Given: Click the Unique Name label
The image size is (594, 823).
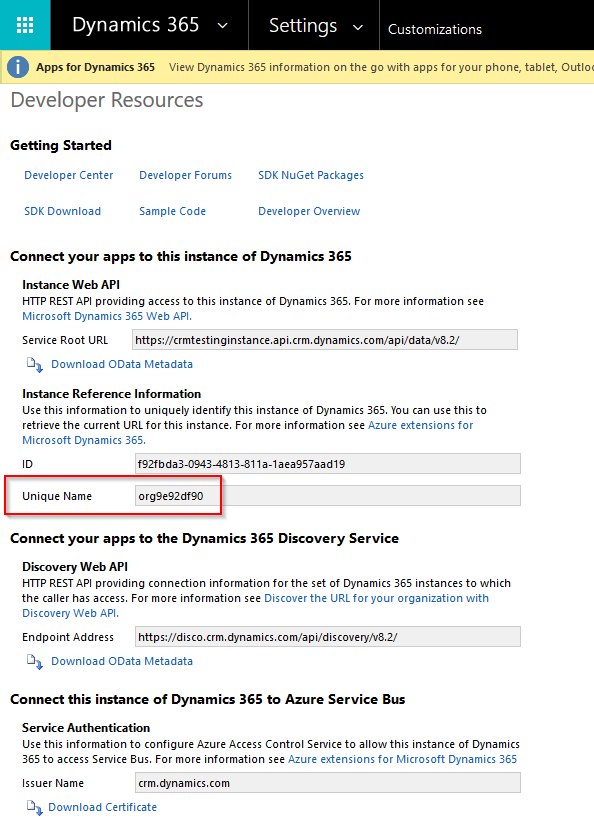Looking at the screenshot, I should click(57, 496).
